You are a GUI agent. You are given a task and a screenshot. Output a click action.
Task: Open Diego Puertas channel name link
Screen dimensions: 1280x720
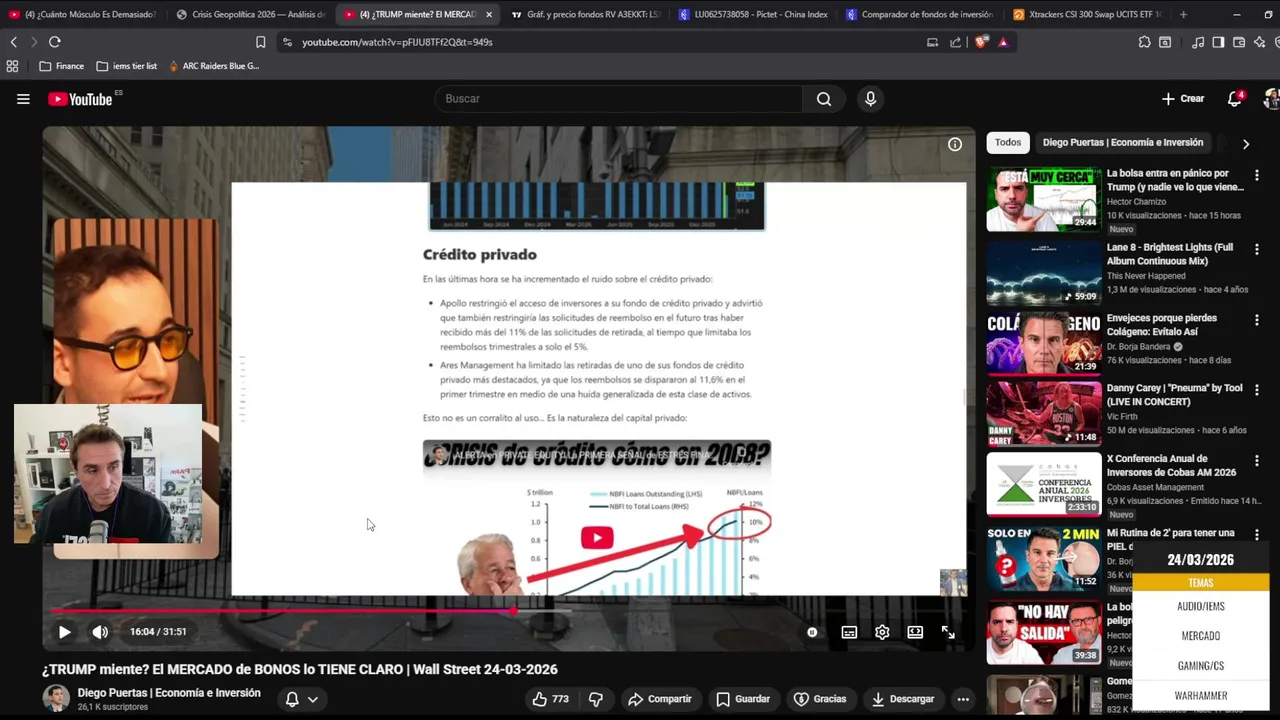pyautogui.click(x=169, y=693)
